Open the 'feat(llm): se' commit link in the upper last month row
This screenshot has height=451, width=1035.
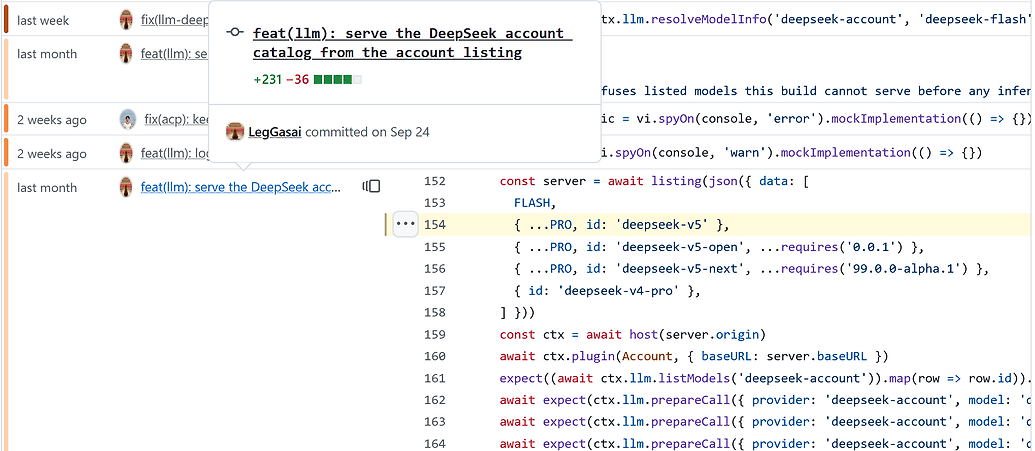[174, 54]
